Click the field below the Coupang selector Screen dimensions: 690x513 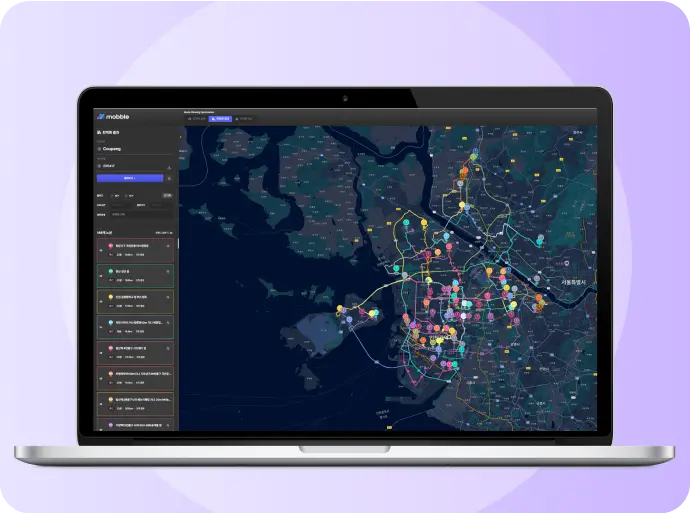(131, 166)
